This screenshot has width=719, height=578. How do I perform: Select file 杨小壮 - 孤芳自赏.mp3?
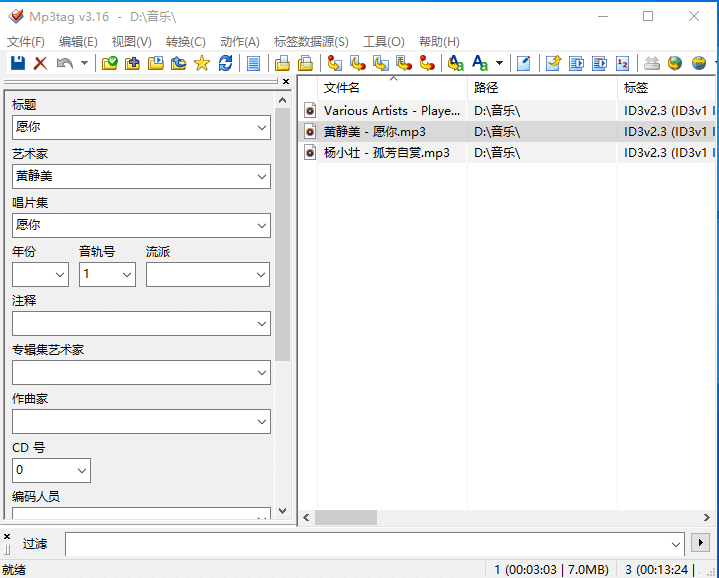pyautogui.click(x=386, y=153)
